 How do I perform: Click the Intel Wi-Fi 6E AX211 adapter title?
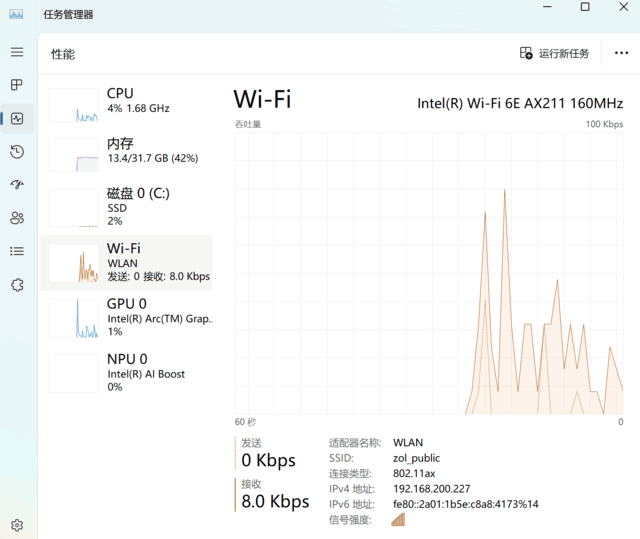click(520, 104)
